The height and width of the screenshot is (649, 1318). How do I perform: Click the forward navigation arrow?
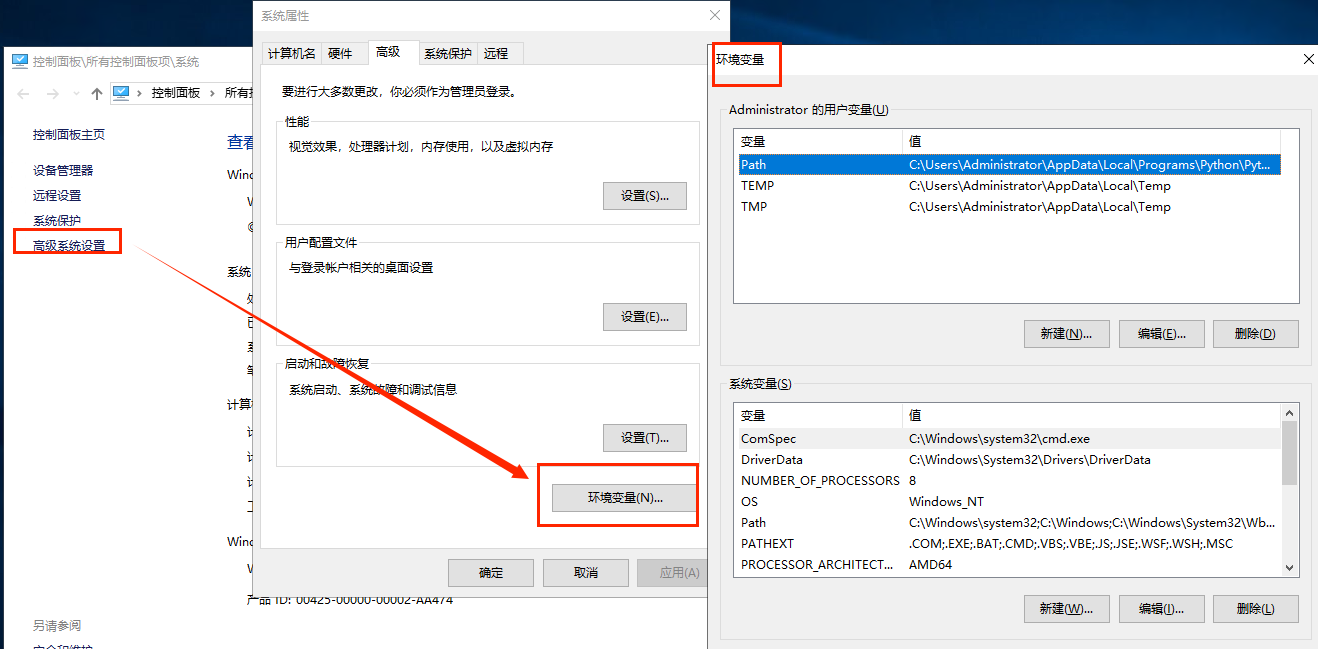(52, 93)
